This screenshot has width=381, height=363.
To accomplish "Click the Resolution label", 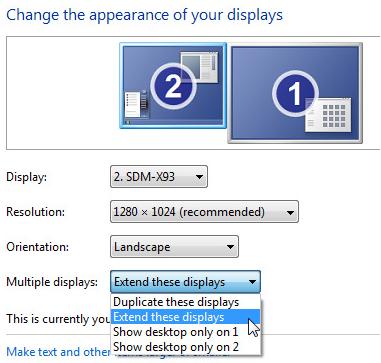I will point(35,212).
